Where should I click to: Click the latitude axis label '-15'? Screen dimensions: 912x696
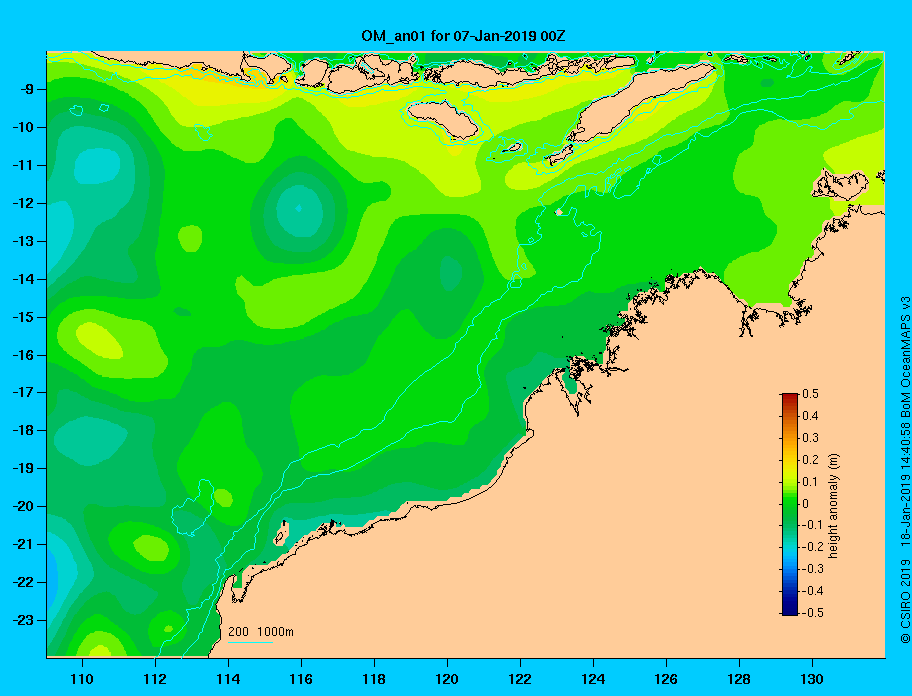tap(23, 317)
